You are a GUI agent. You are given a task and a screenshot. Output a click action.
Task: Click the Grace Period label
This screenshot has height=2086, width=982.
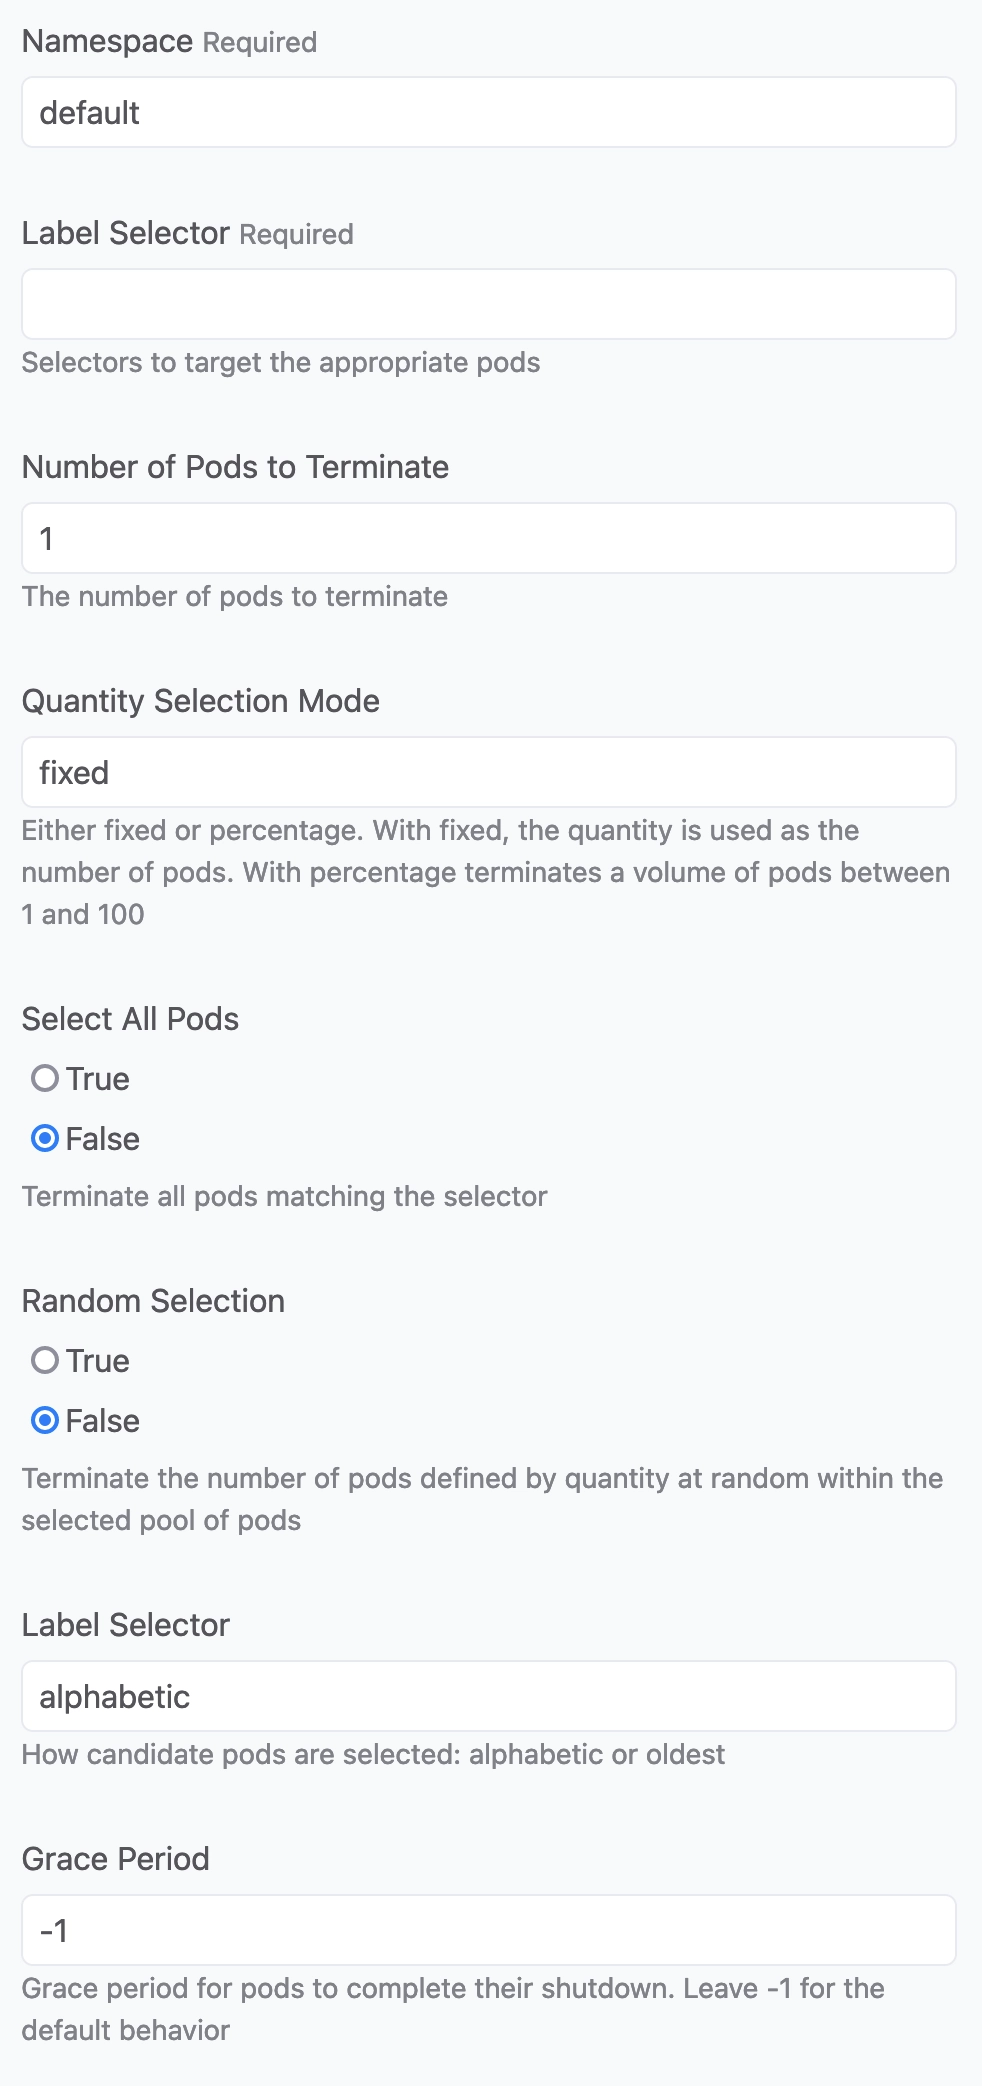(x=115, y=1859)
